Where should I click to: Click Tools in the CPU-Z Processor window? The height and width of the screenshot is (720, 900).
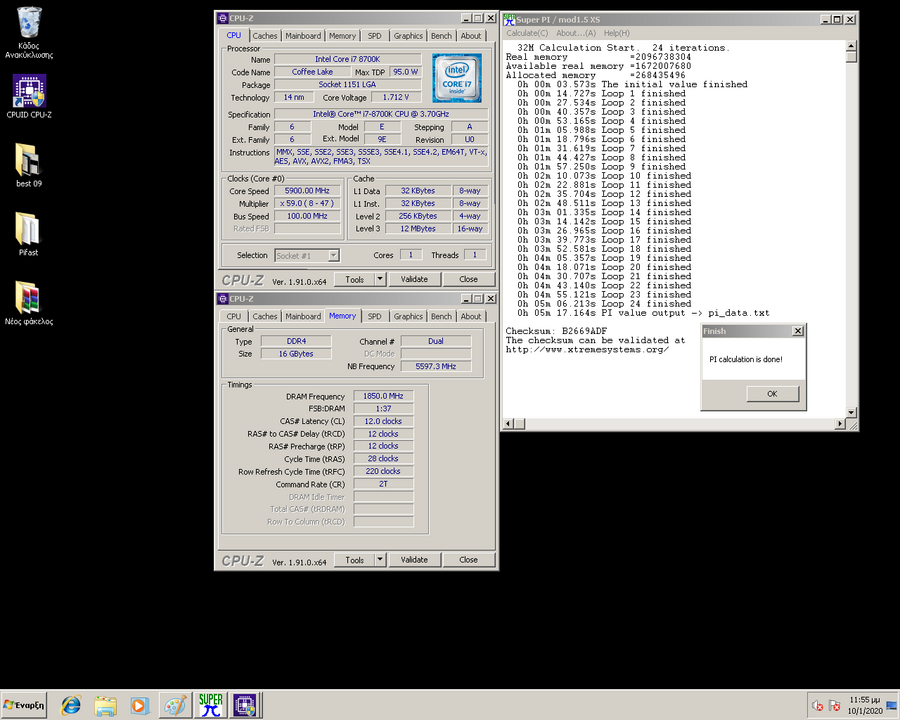(x=355, y=280)
